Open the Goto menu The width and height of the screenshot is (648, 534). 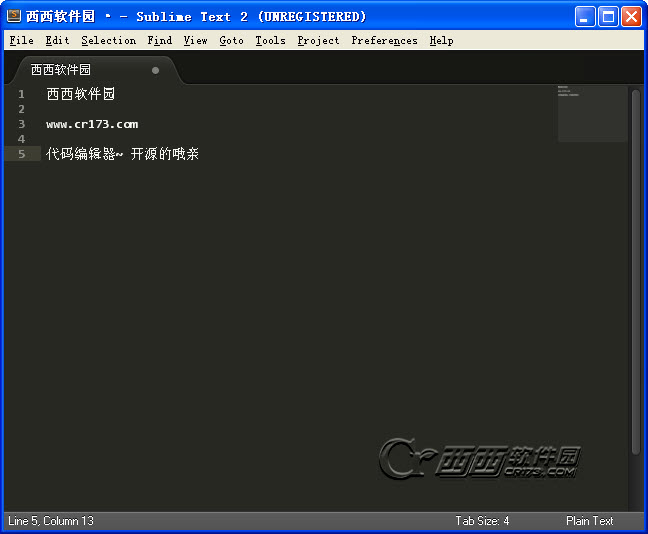(x=231, y=41)
